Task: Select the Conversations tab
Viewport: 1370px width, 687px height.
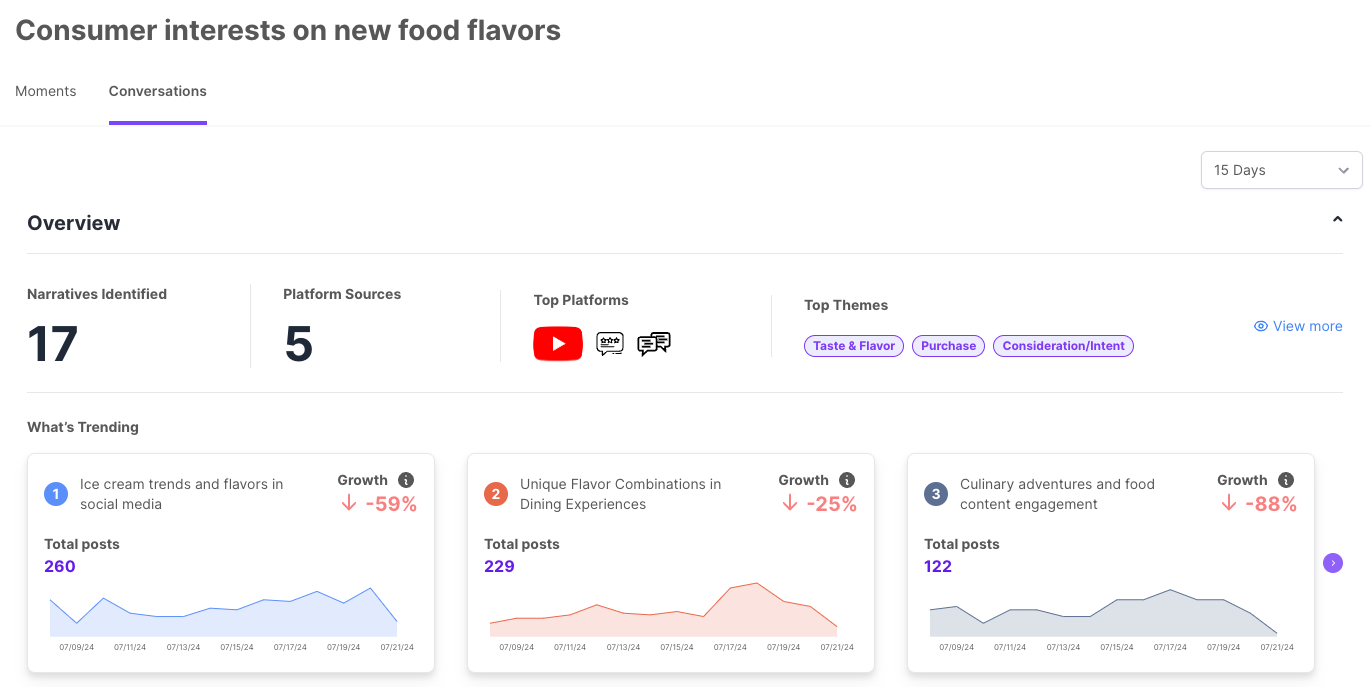Action: coord(158,91)
